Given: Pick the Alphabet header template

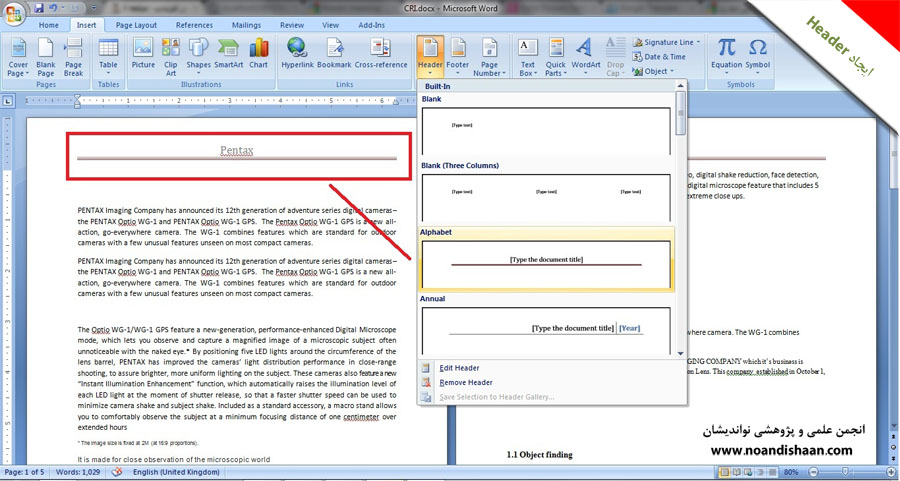Looking at the screenshot, I should 546,264.
